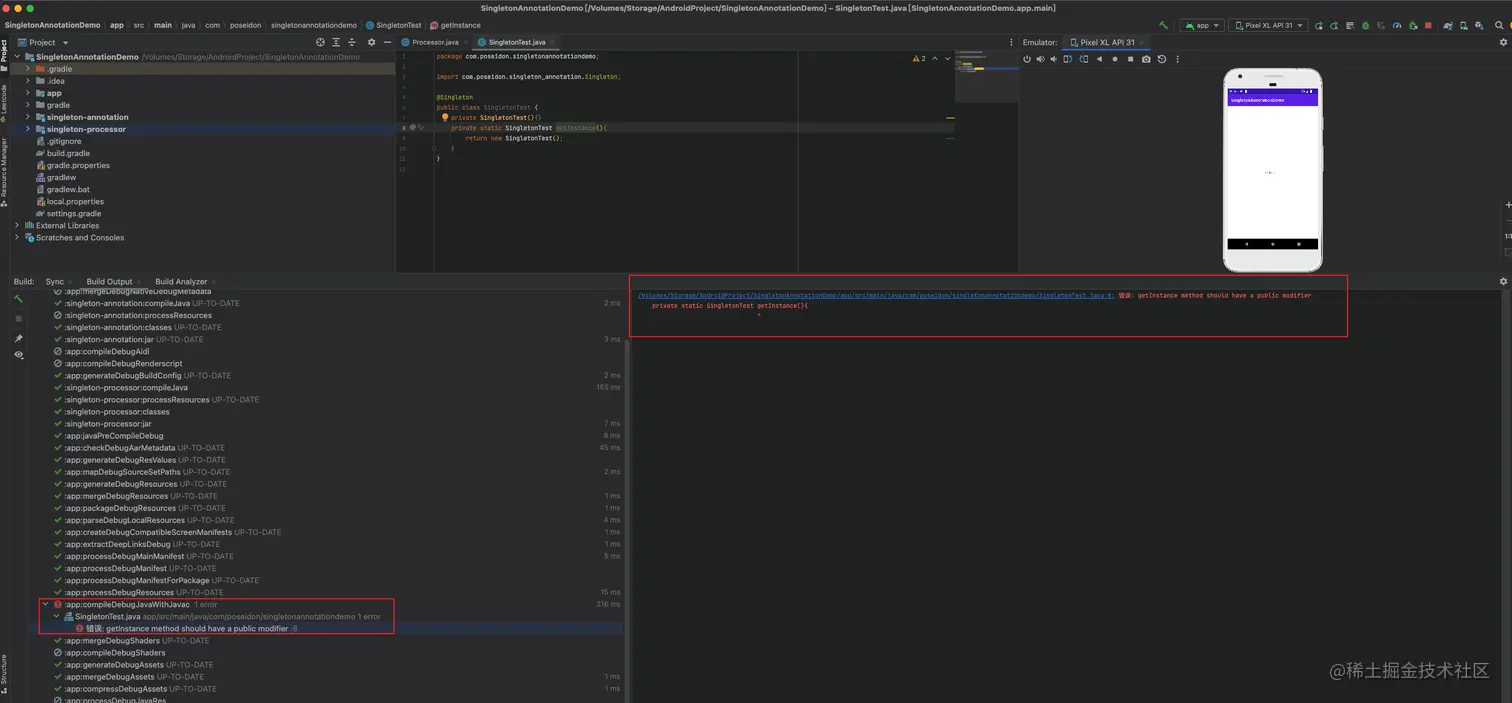Click the emulator power button icon
This screenshot has height=703, width=1512.
pos(1027,59)
